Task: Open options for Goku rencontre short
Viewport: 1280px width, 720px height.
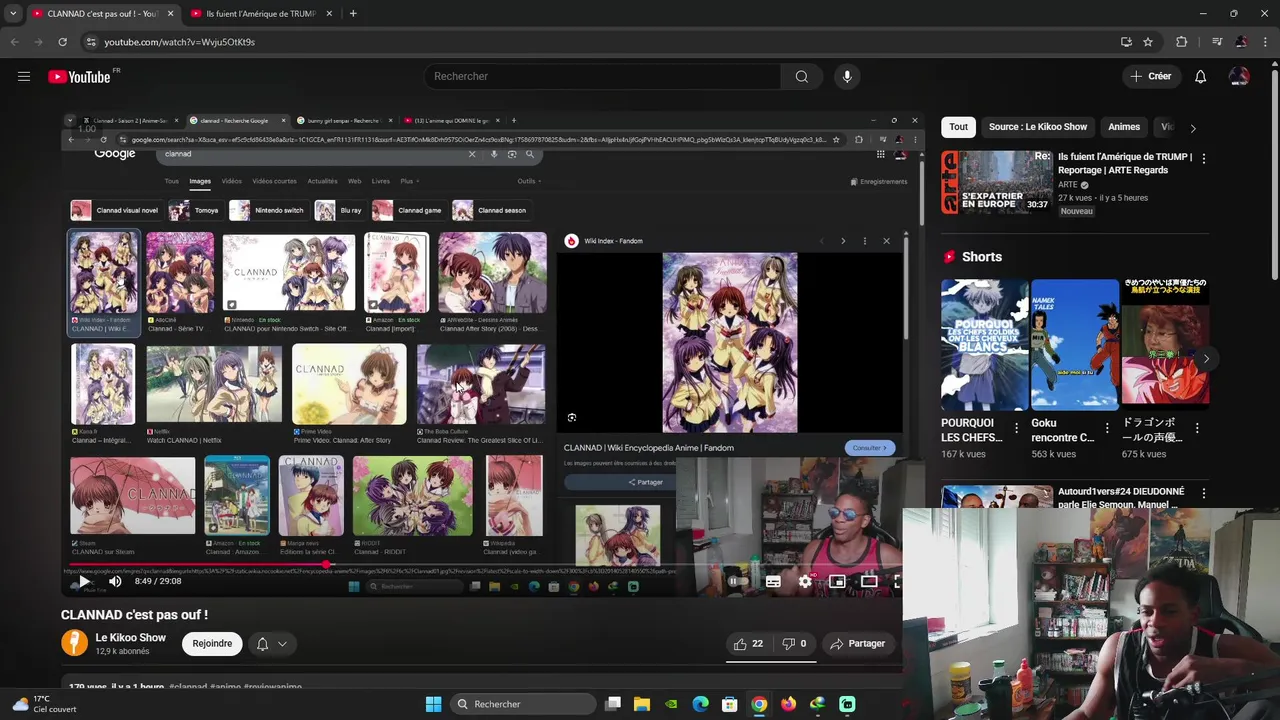Action: [1106, 428]
